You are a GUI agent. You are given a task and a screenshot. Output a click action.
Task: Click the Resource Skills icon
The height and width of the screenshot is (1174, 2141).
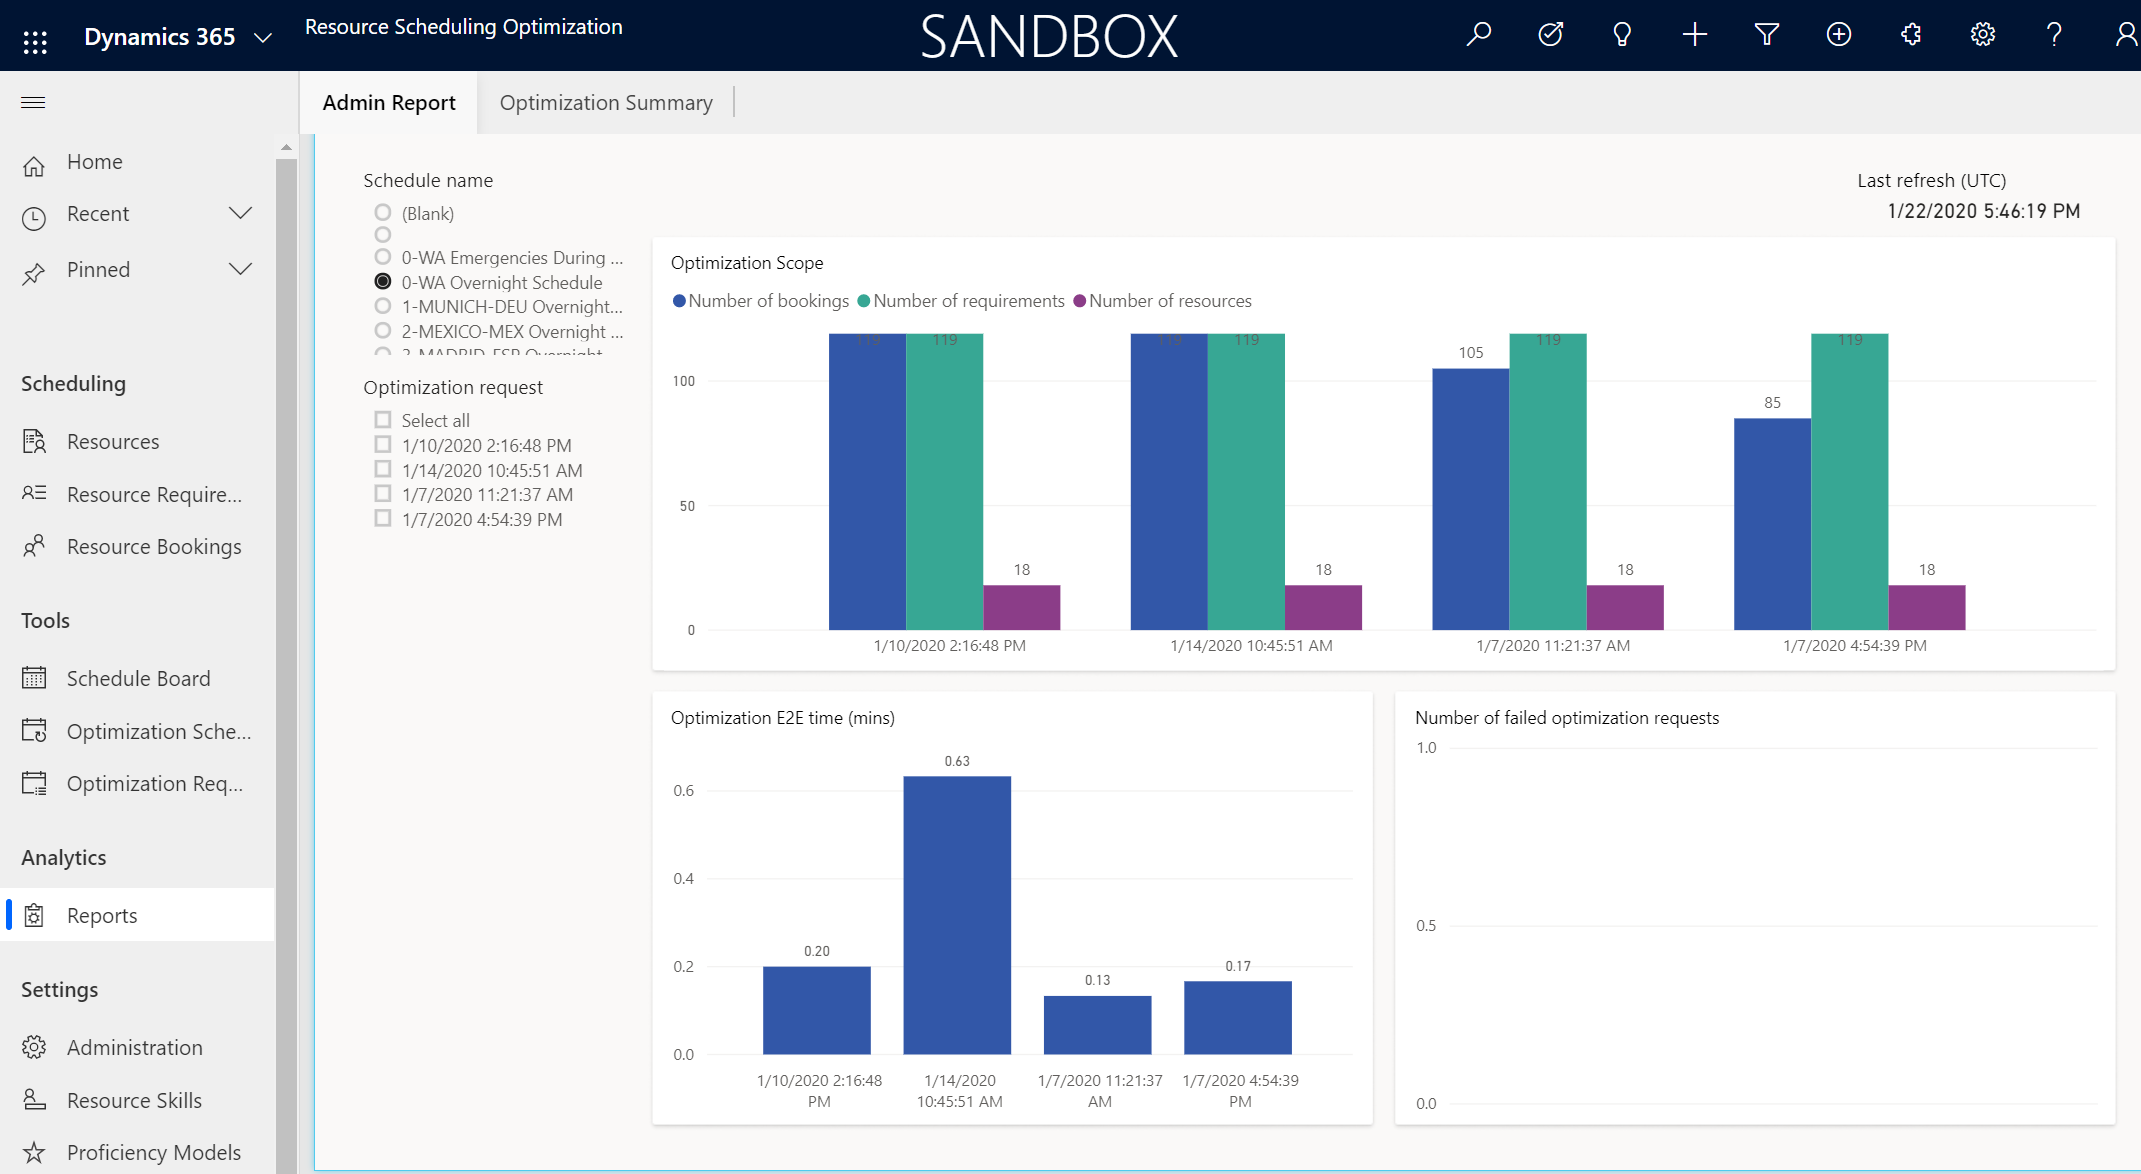[x=33, y=1097]
